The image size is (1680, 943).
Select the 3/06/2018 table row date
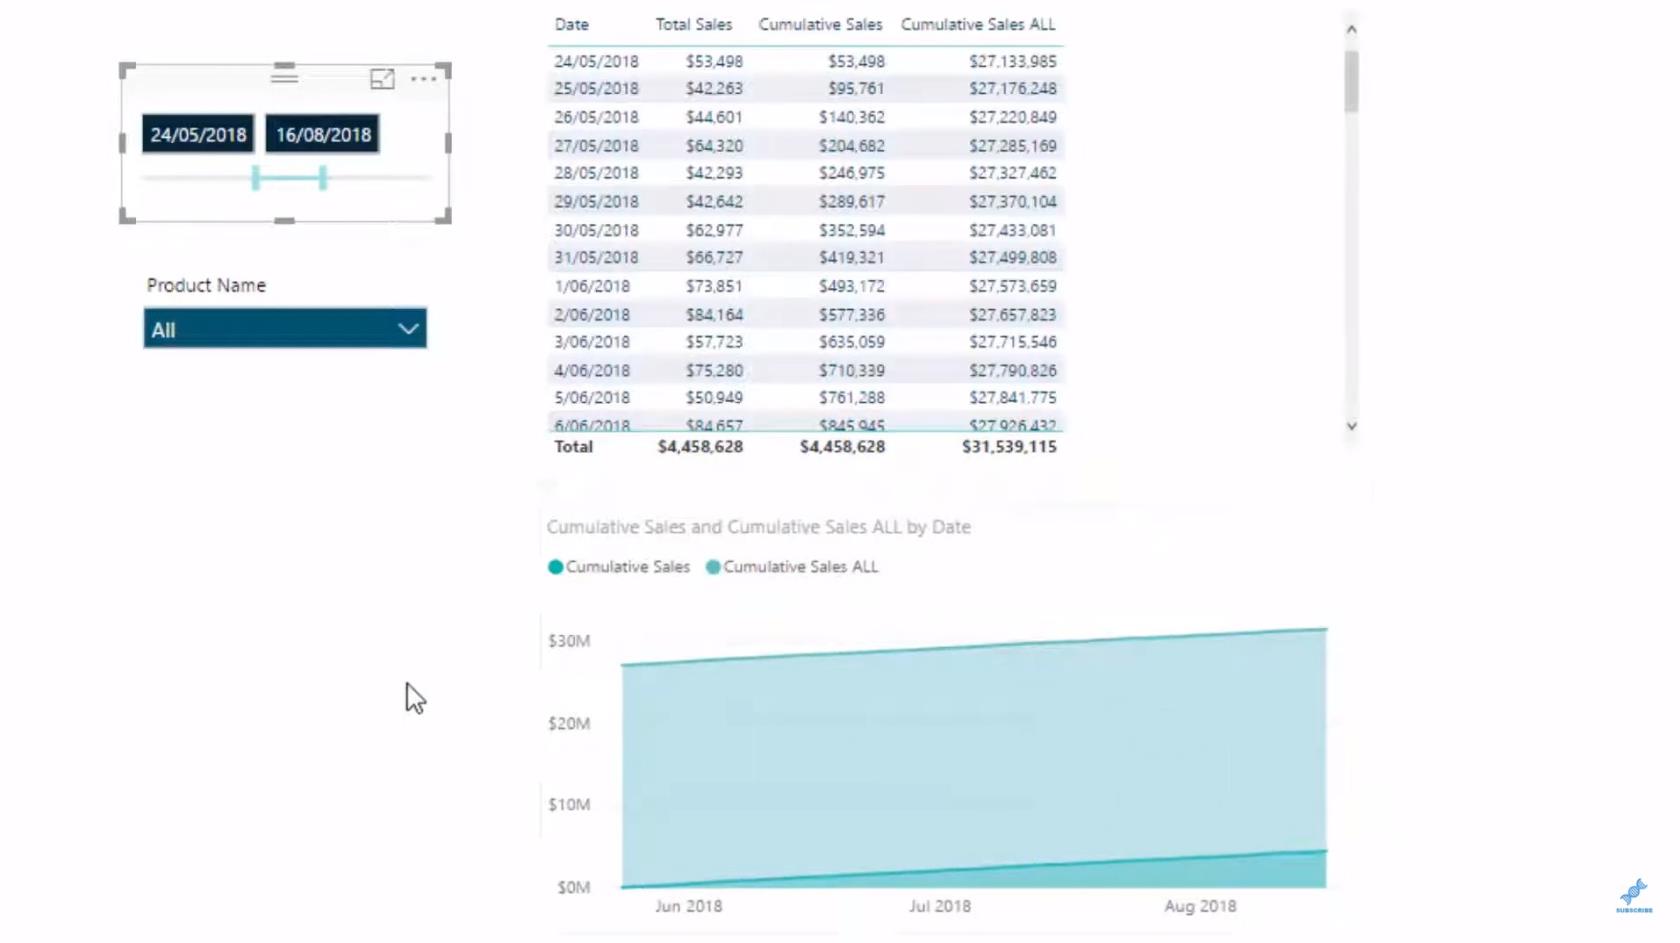(x=592, y=342)
